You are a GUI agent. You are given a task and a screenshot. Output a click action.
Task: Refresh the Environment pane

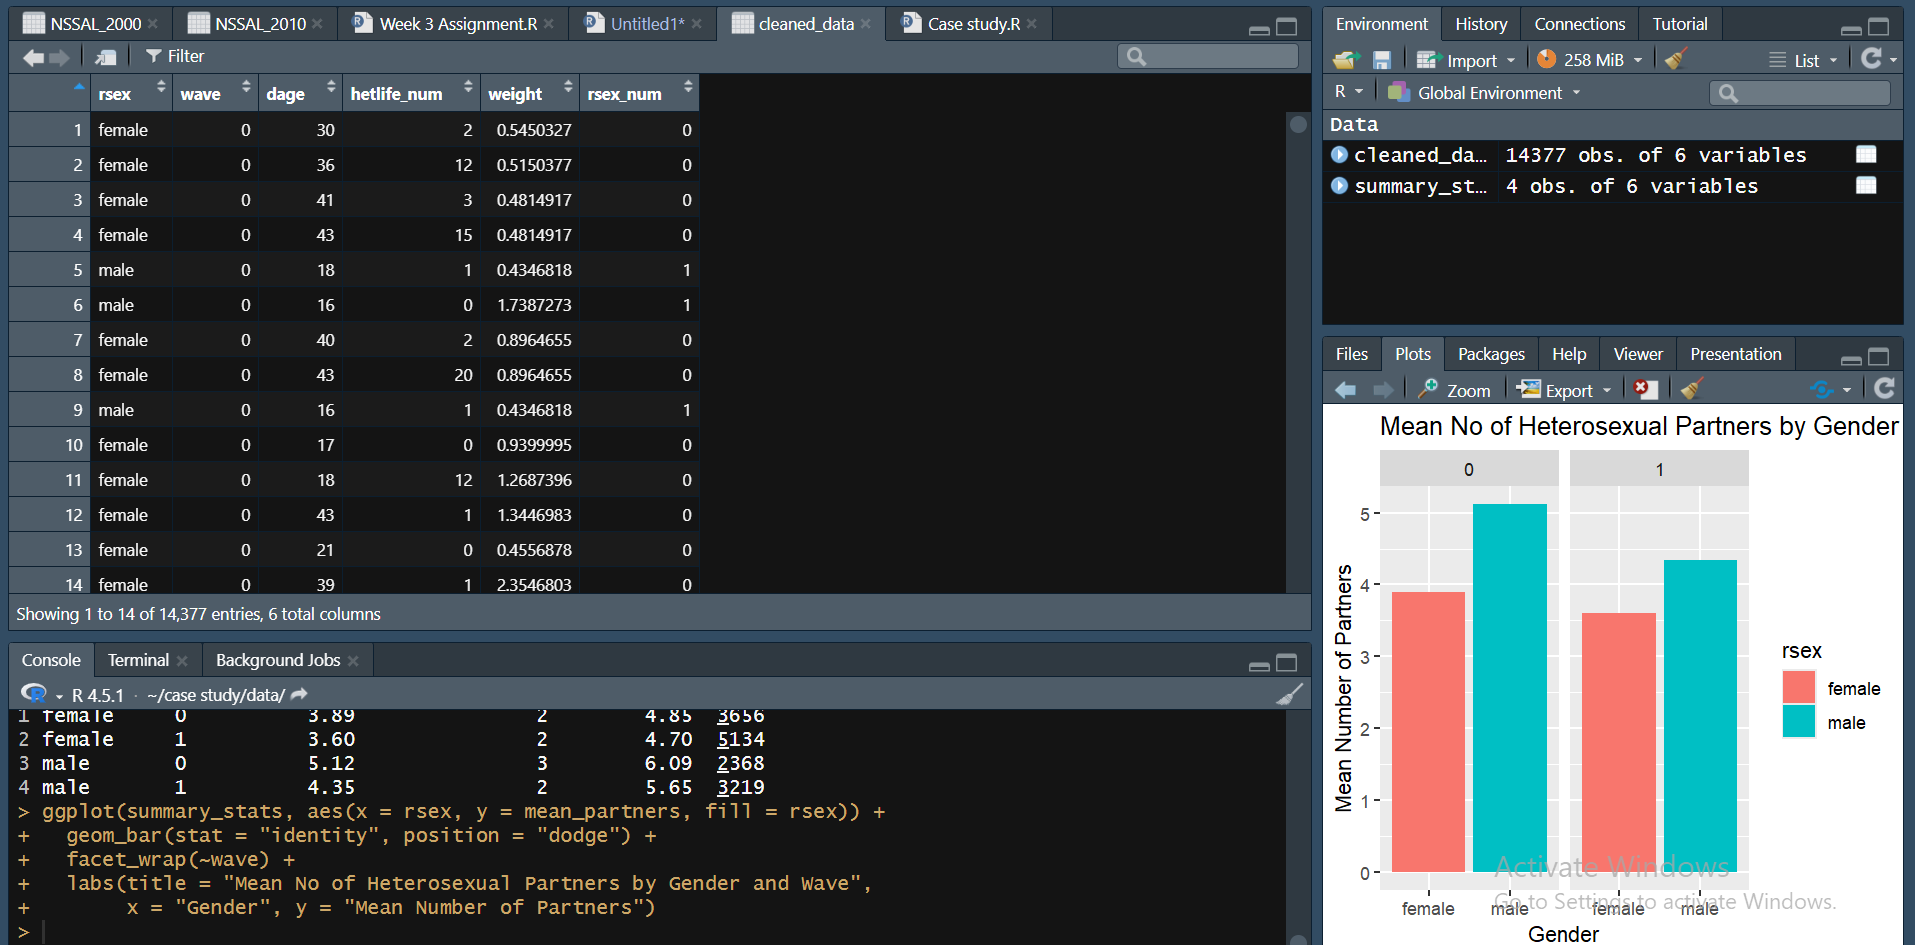click(x=1871, y=59)
